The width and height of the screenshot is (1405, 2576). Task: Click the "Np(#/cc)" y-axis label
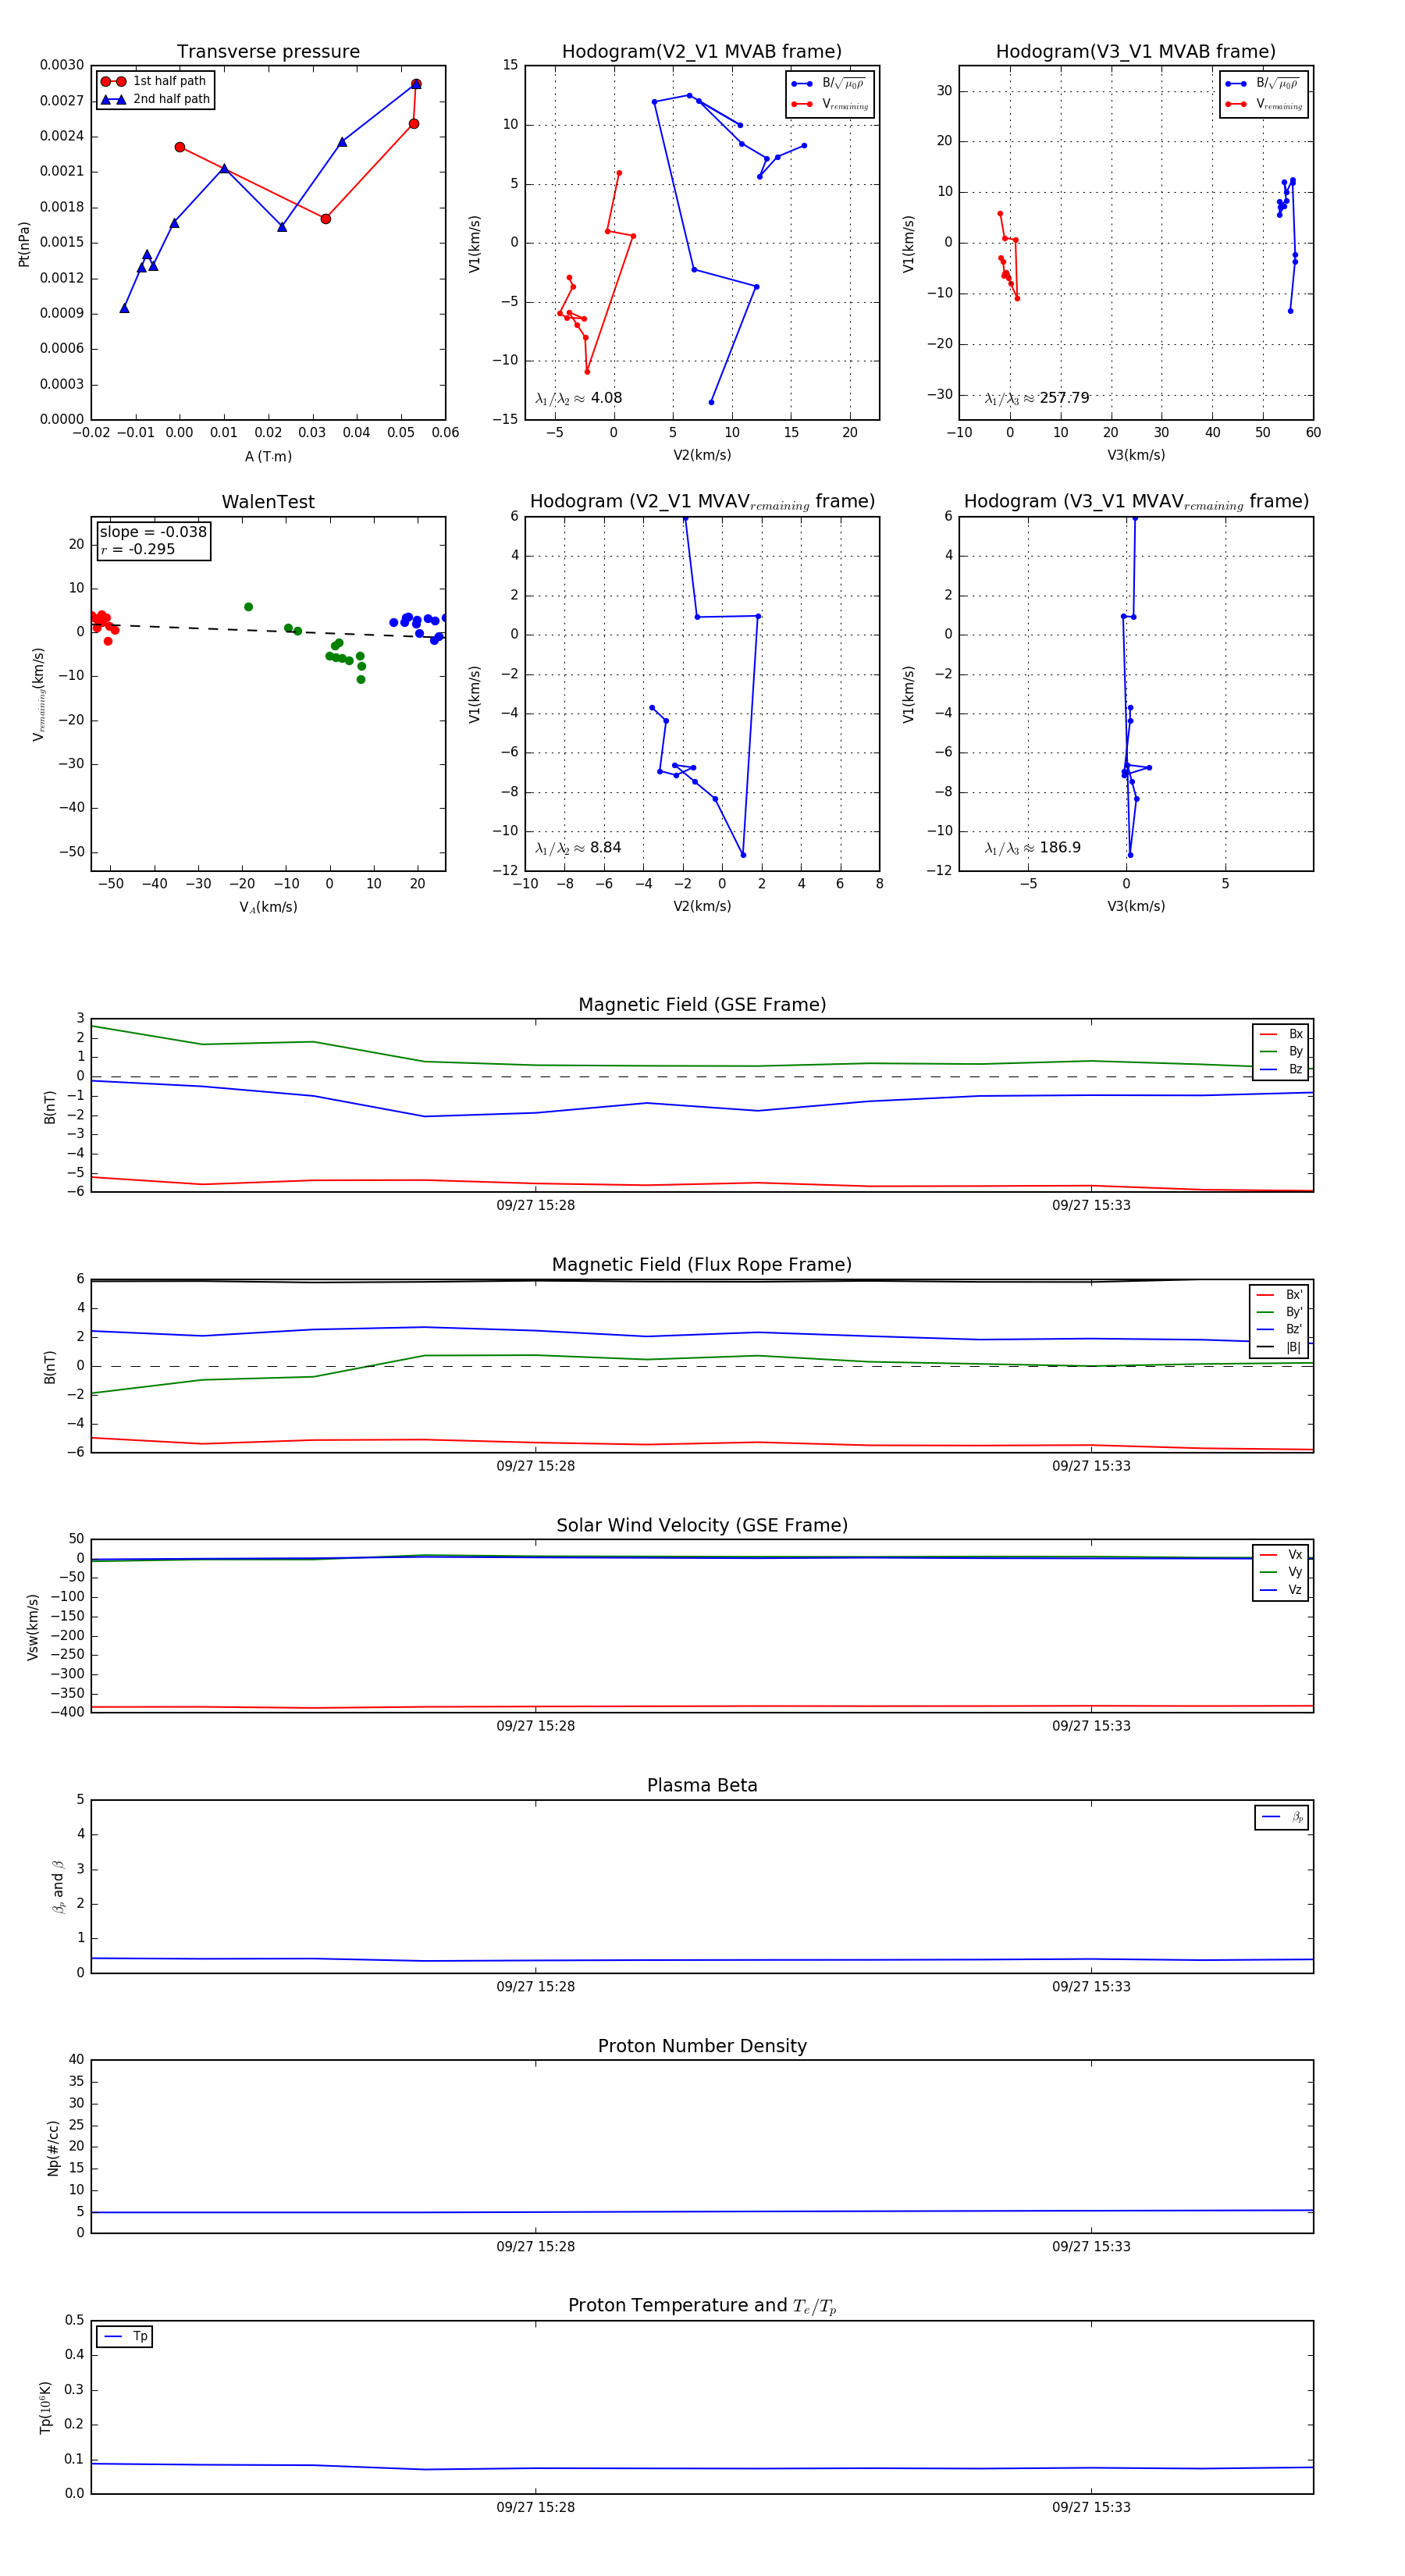[53, 2148]
